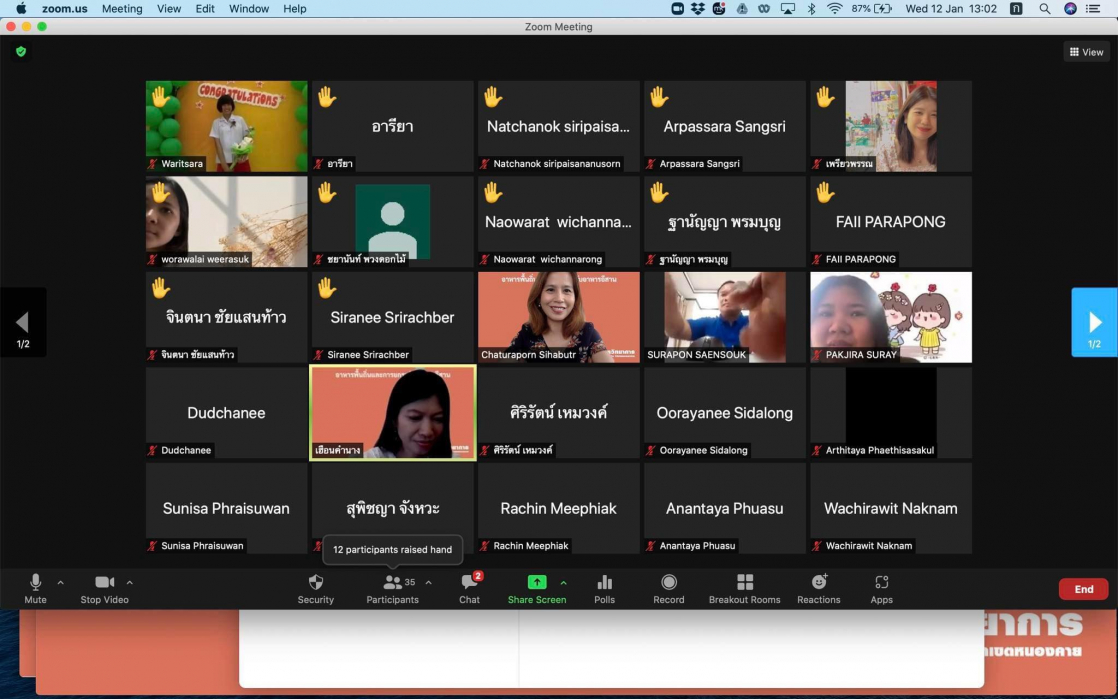
Task: Go to next page of participants
Action: [1094, 323]
